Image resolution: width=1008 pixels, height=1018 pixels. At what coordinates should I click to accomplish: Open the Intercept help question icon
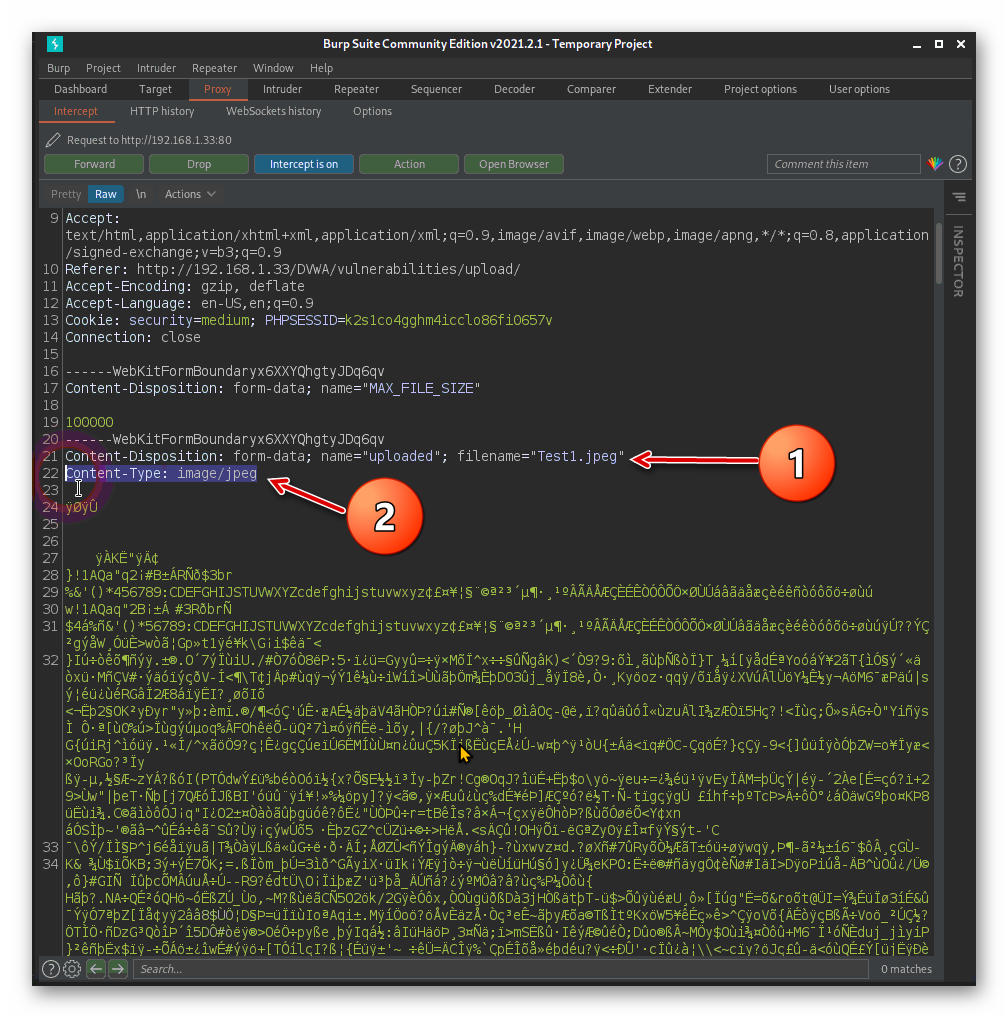click(958, 164)
